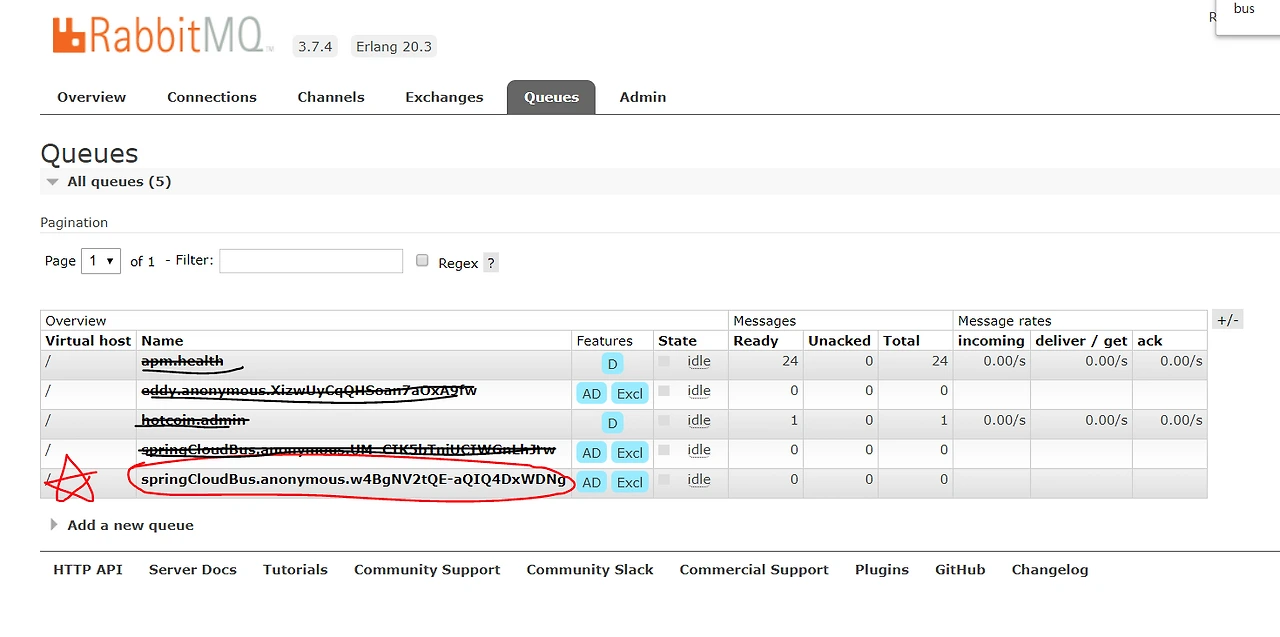The image size is (1280, 637).
Task: Click the +/- column selector button
Action: [x=1227, y=320]
